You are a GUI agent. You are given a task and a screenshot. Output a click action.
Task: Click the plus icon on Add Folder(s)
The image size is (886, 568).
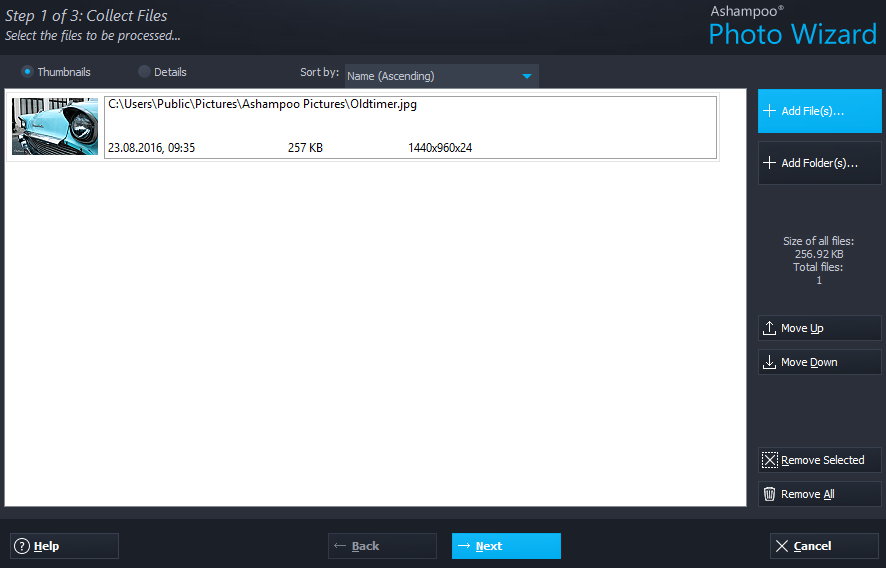pyautogui.click(x=769, y=163)
